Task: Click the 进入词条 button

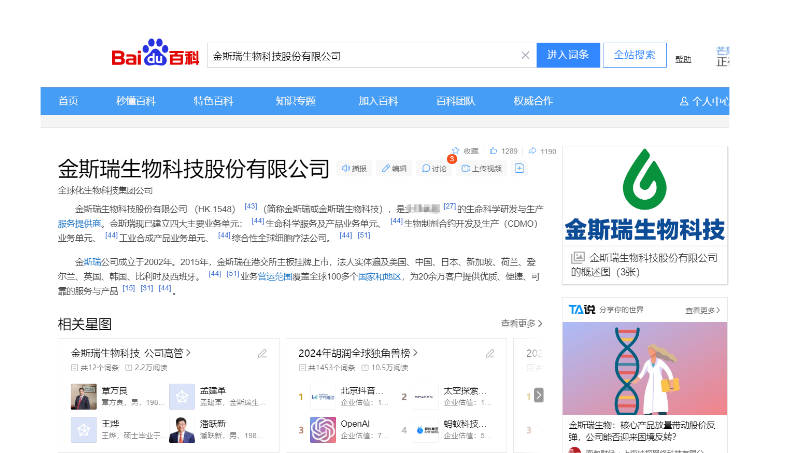Action: (x=568, y=55)
